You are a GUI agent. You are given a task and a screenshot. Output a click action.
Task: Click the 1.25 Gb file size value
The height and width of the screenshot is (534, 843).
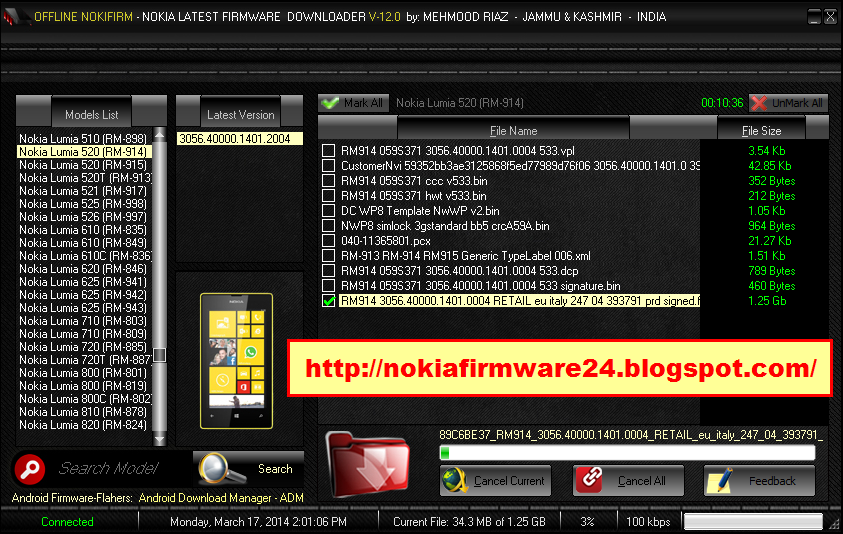pyautogui.click(x=767, y=301)
